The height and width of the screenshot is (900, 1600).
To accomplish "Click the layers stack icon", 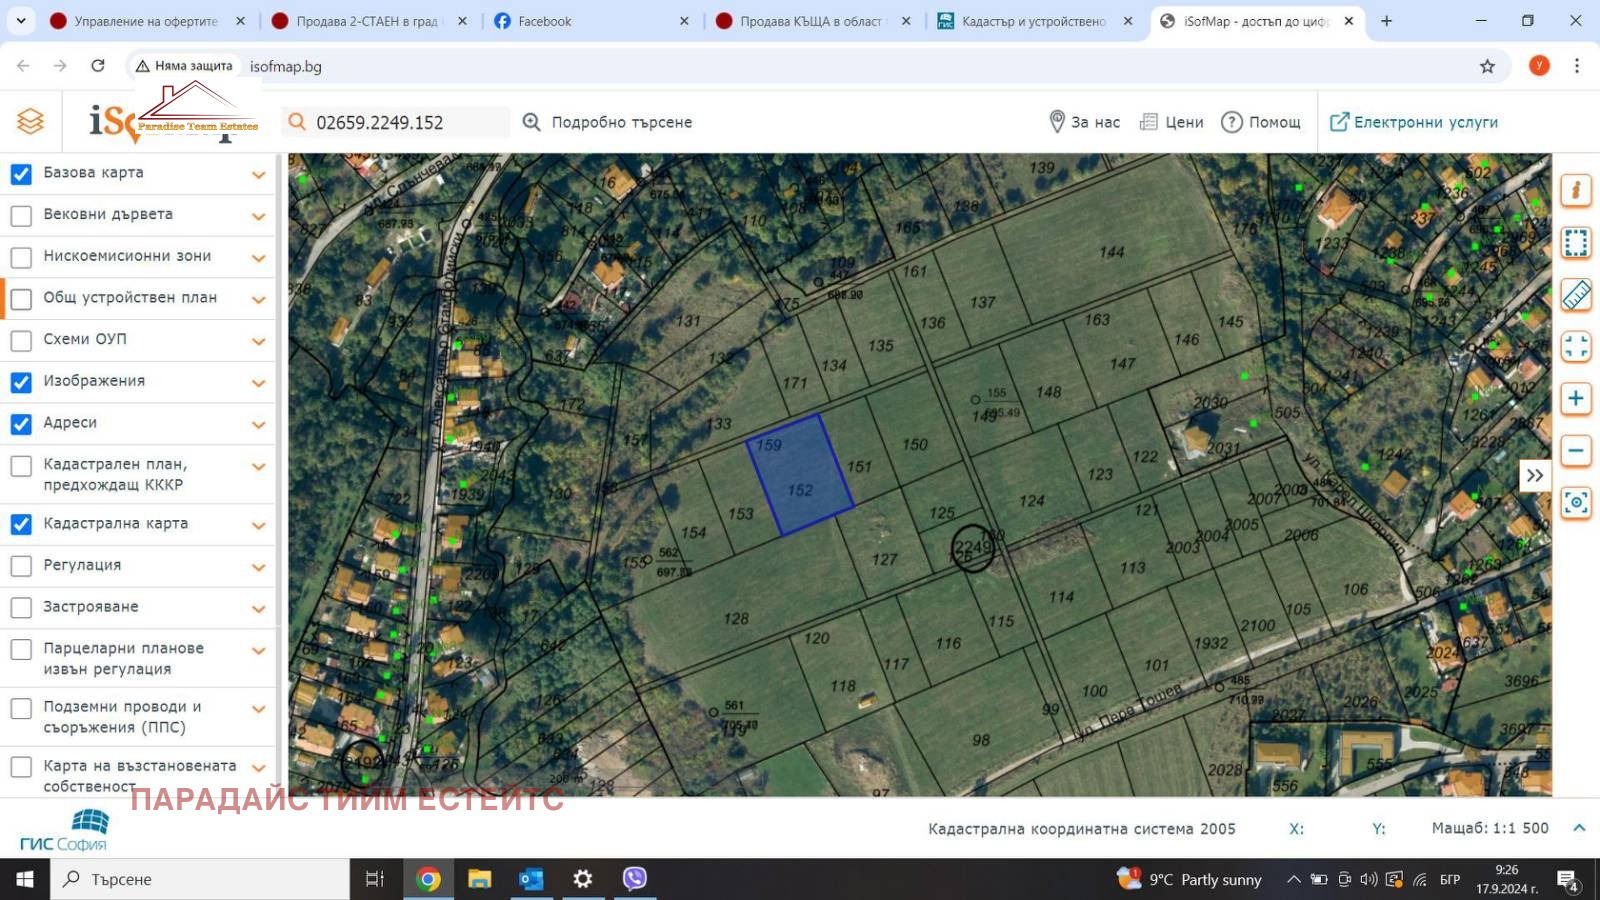I will click(x=30, y=122).
